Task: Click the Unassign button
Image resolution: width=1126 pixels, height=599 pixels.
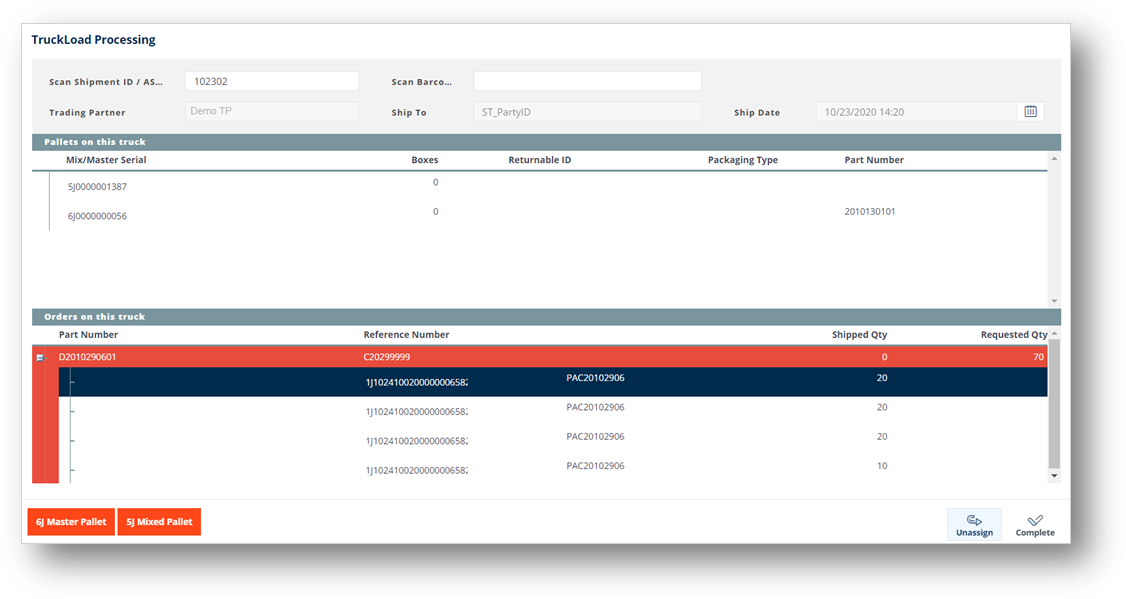Action: click(974, 525)
